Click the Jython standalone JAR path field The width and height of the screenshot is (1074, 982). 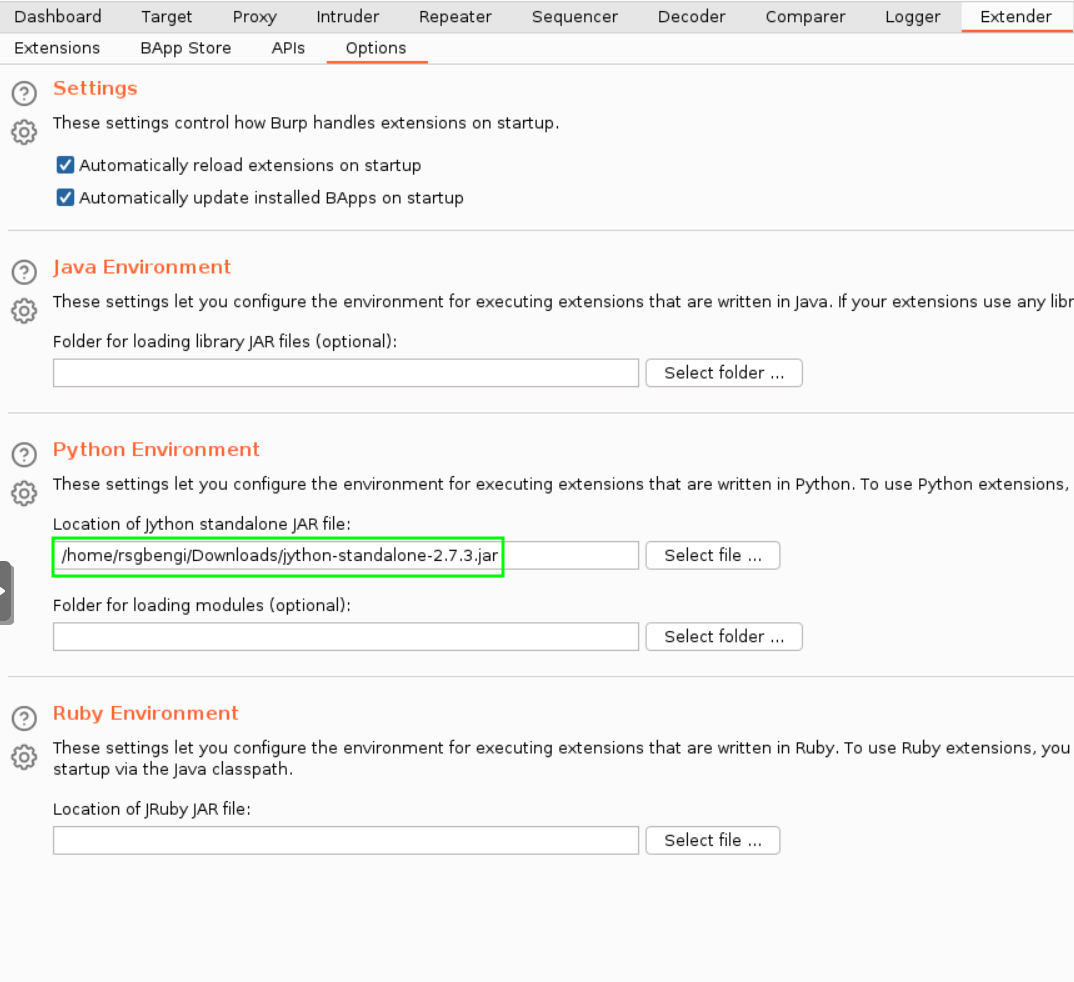[345, 556]
